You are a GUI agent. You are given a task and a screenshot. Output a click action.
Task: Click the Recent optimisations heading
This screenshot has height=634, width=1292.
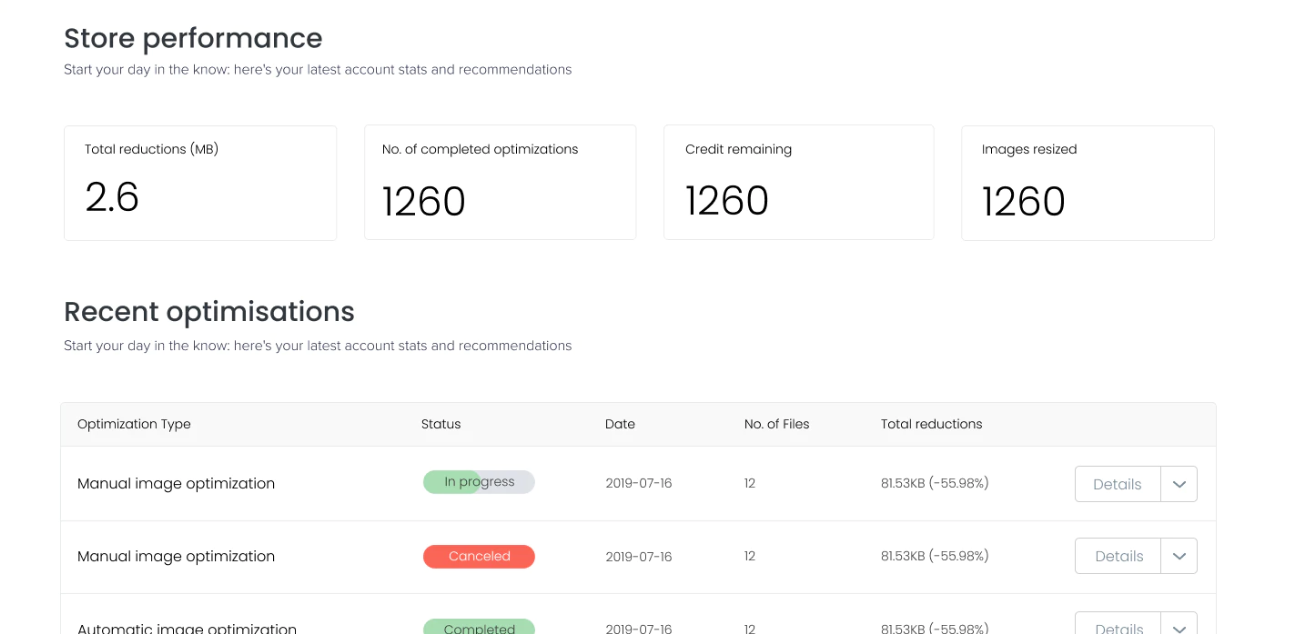click(209, 312)
